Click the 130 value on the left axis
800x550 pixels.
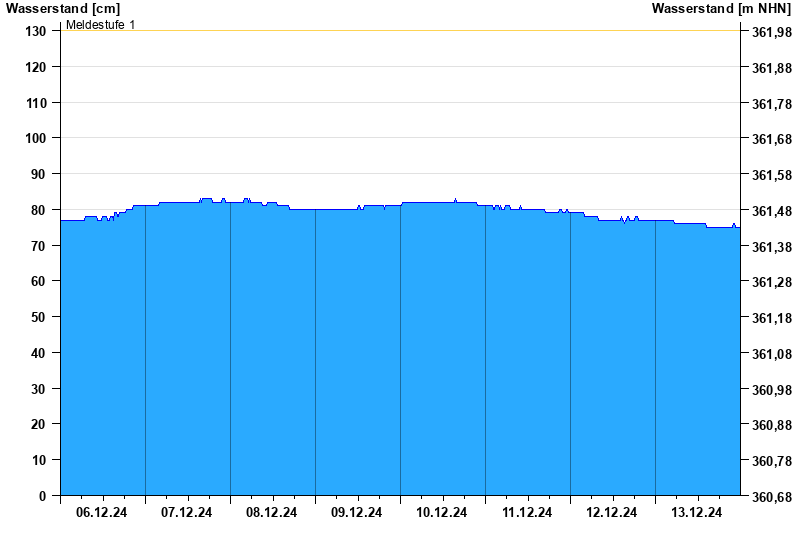[35, 31]
